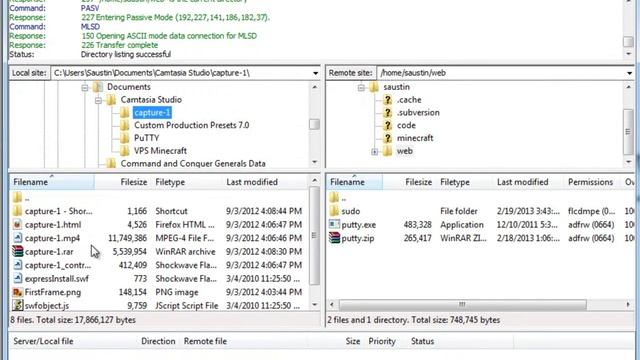
Task: Click the remote file list horizontal scrollbar
Action: (462, 304)
